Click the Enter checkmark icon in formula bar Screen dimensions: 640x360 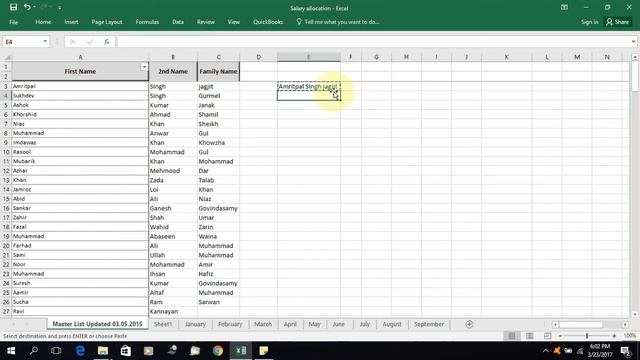point(89,42)
